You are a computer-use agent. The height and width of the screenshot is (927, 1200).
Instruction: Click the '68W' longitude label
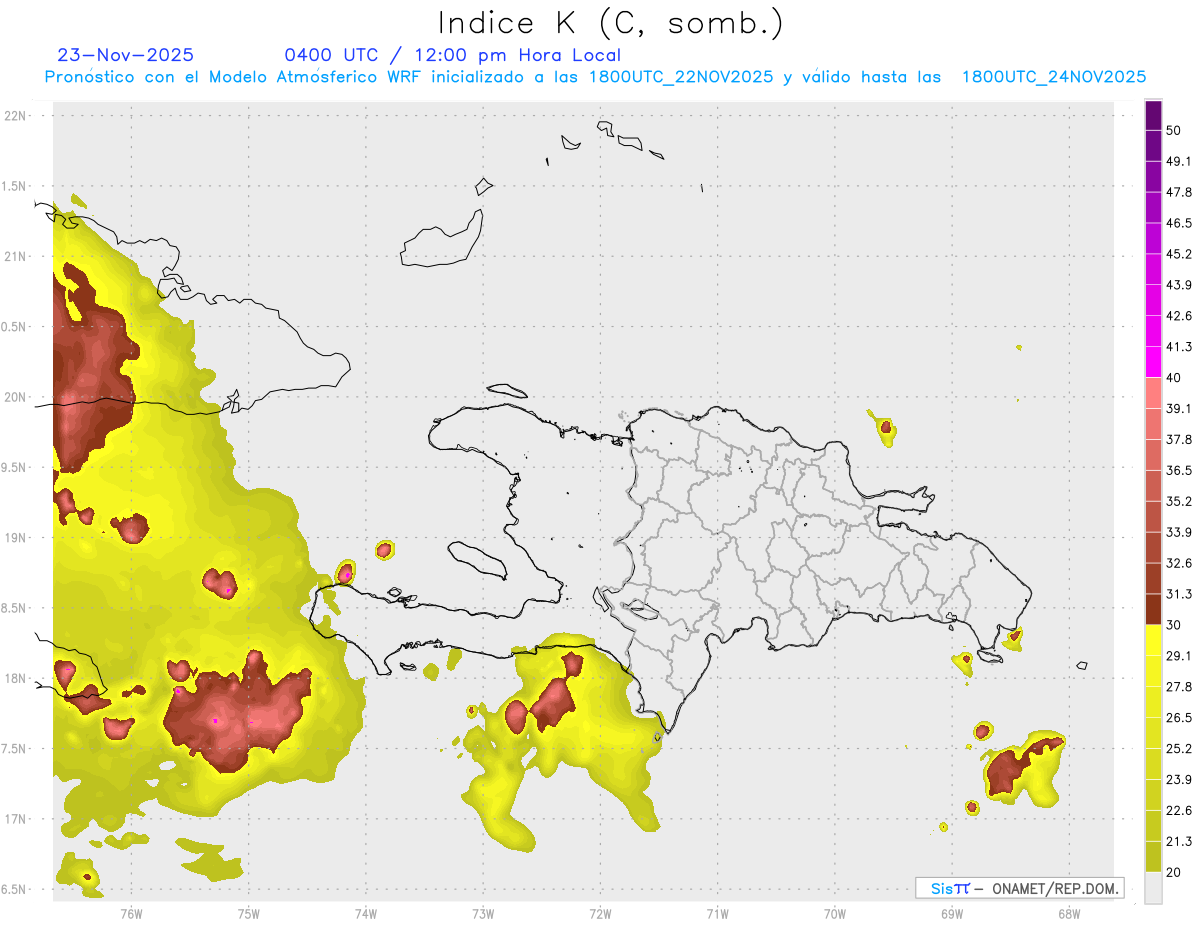click(x=1068, y=913)
